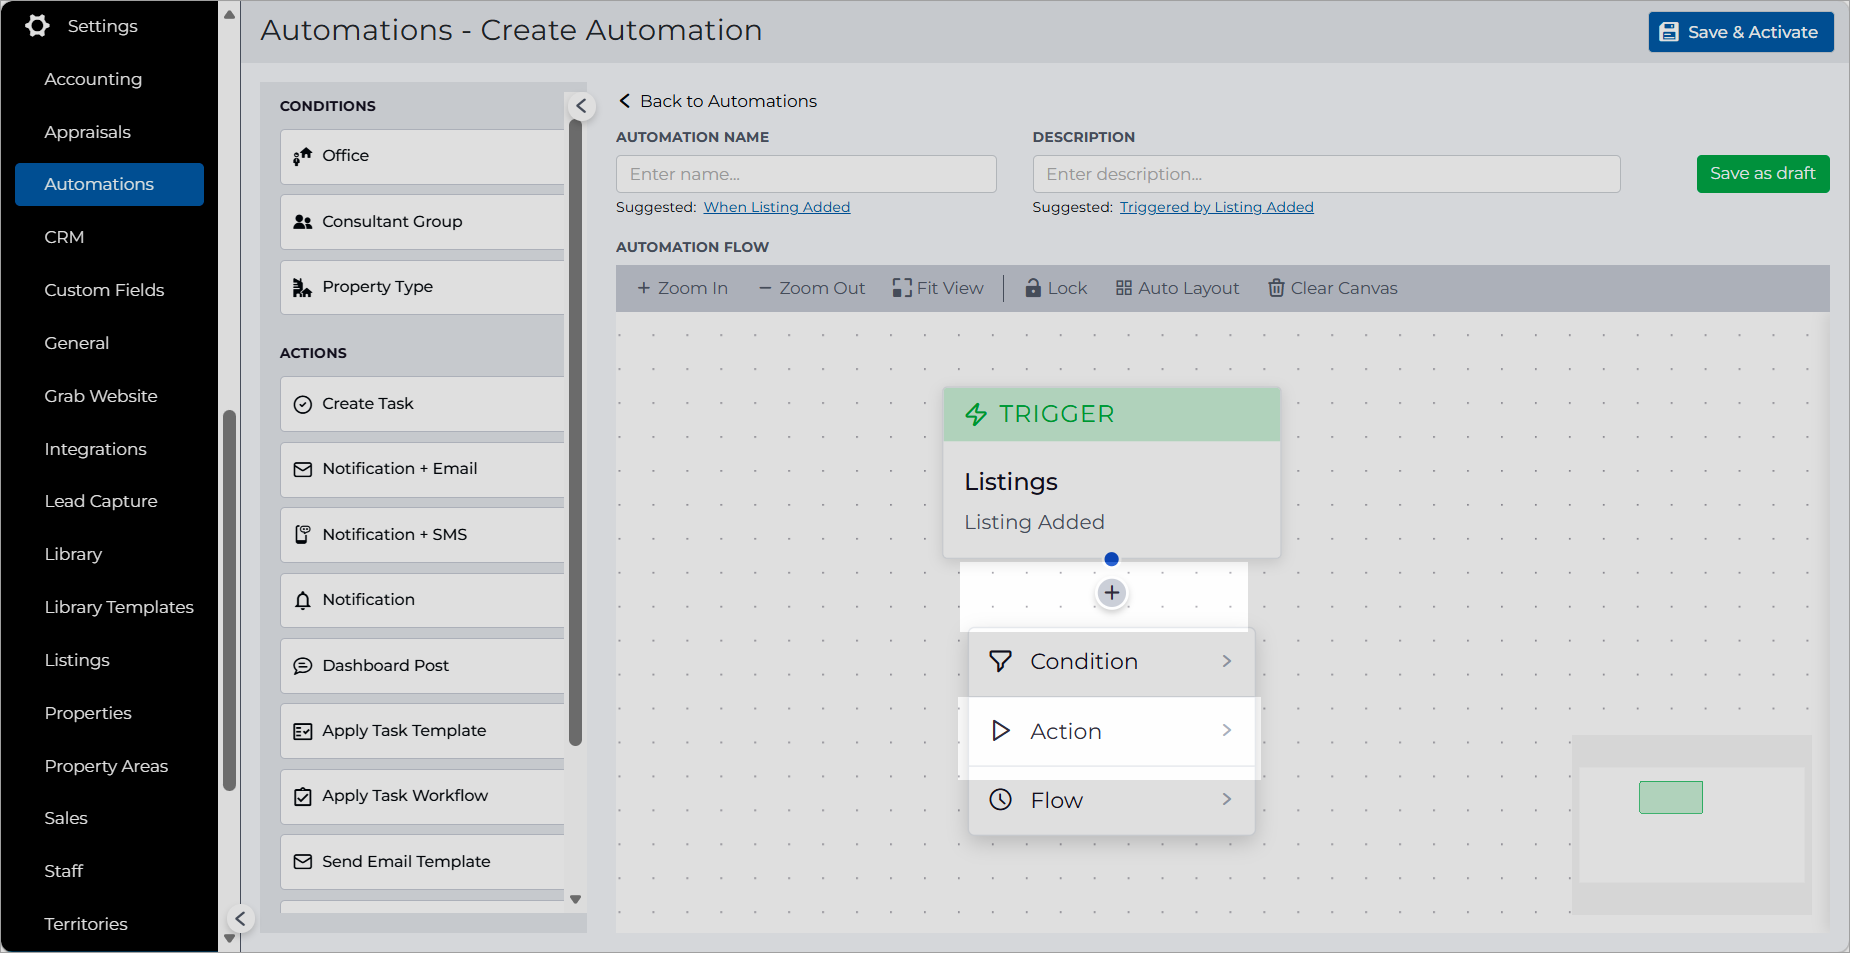Click the Apply Task Workflow icon
This screenshot has height=953, width=1850.
[x=302, y=797]
